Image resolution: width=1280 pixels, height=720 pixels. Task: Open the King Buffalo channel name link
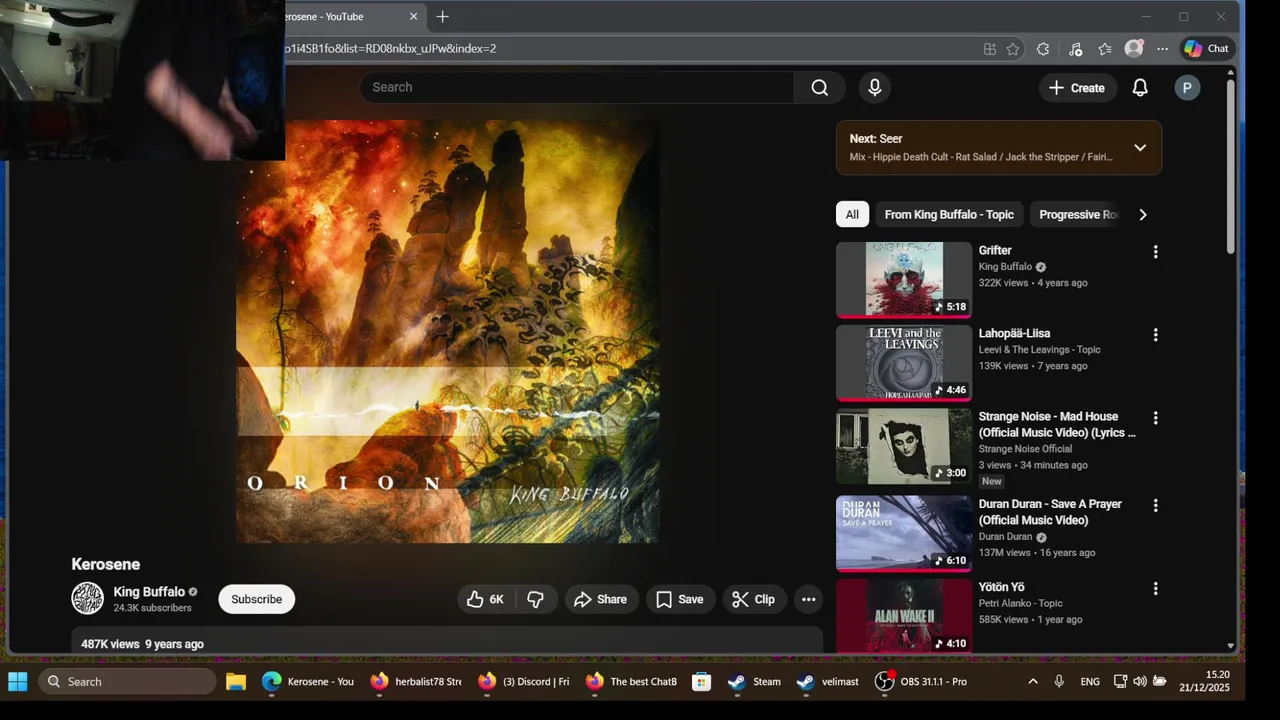pos(149,591)
